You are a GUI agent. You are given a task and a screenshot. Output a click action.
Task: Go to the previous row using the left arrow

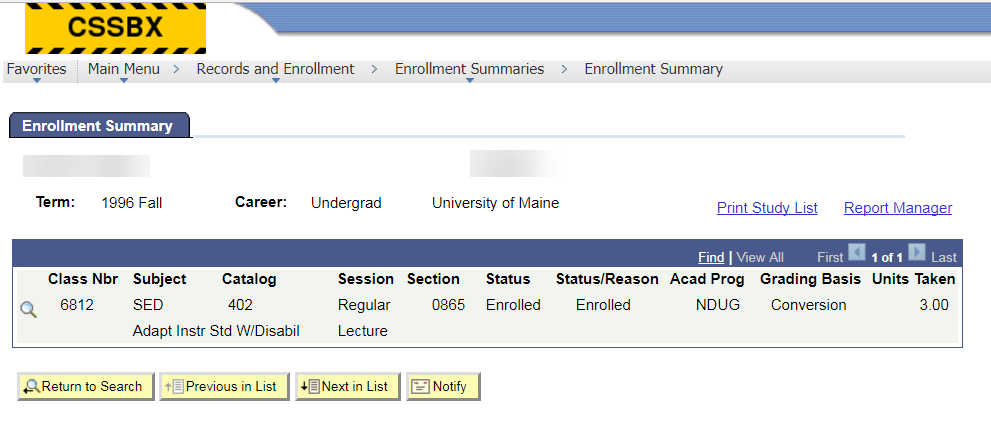[x=857, y=253]
